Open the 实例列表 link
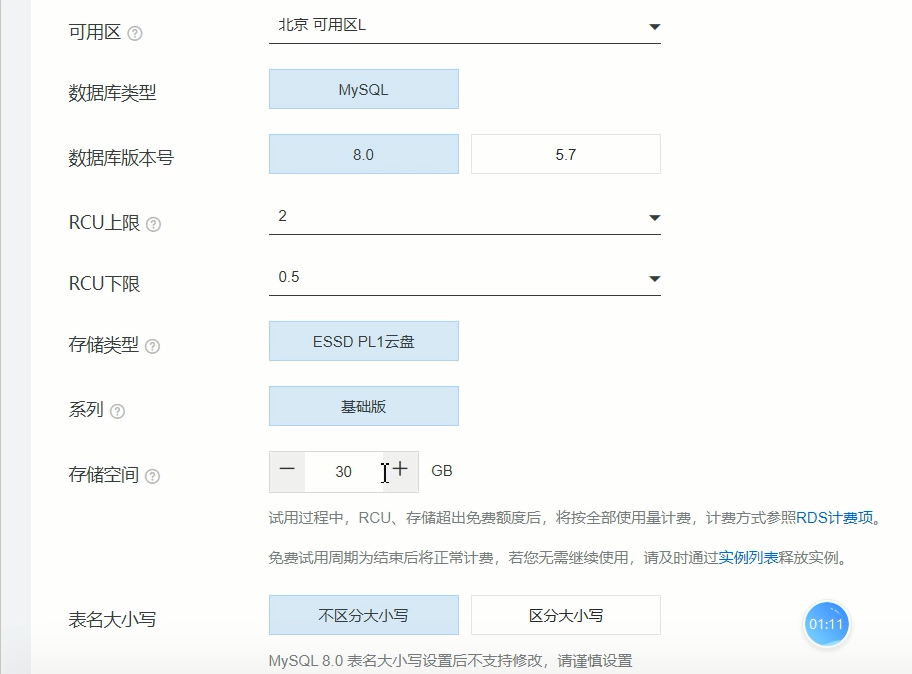Viewport: 912px width, 674px height. [748, 558]
